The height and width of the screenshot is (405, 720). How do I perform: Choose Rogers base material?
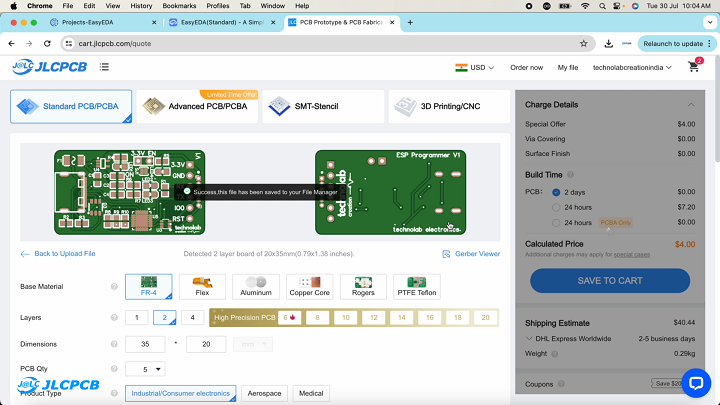(x=363, y=287)
